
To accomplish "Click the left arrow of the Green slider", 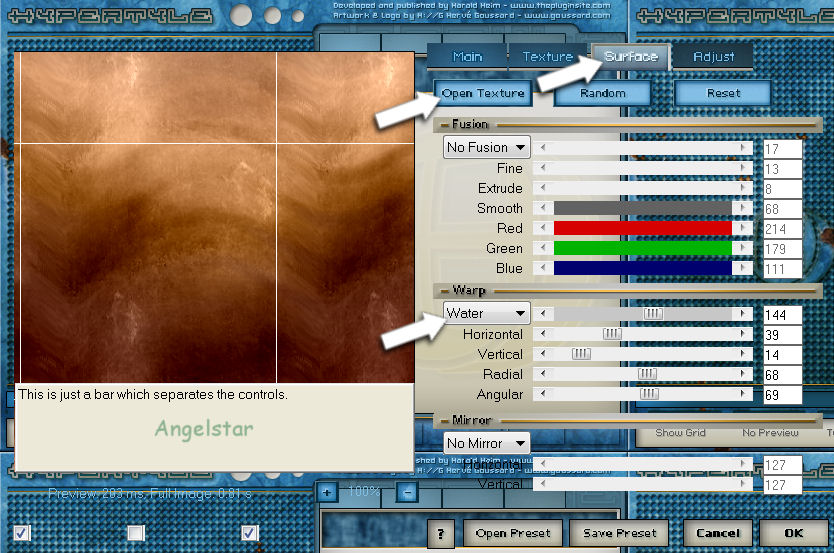I will coord(543,248).
